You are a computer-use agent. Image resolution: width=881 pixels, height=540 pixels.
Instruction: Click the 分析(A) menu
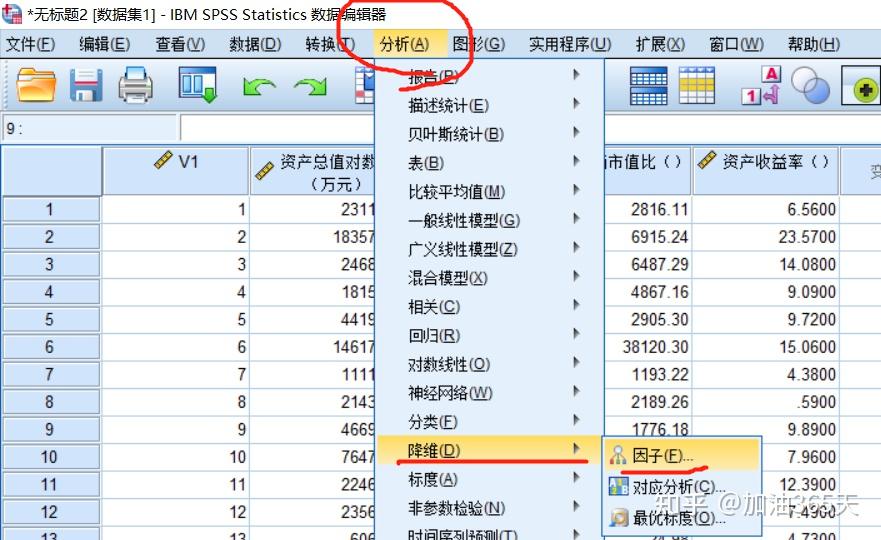click(x=405, y=44)
